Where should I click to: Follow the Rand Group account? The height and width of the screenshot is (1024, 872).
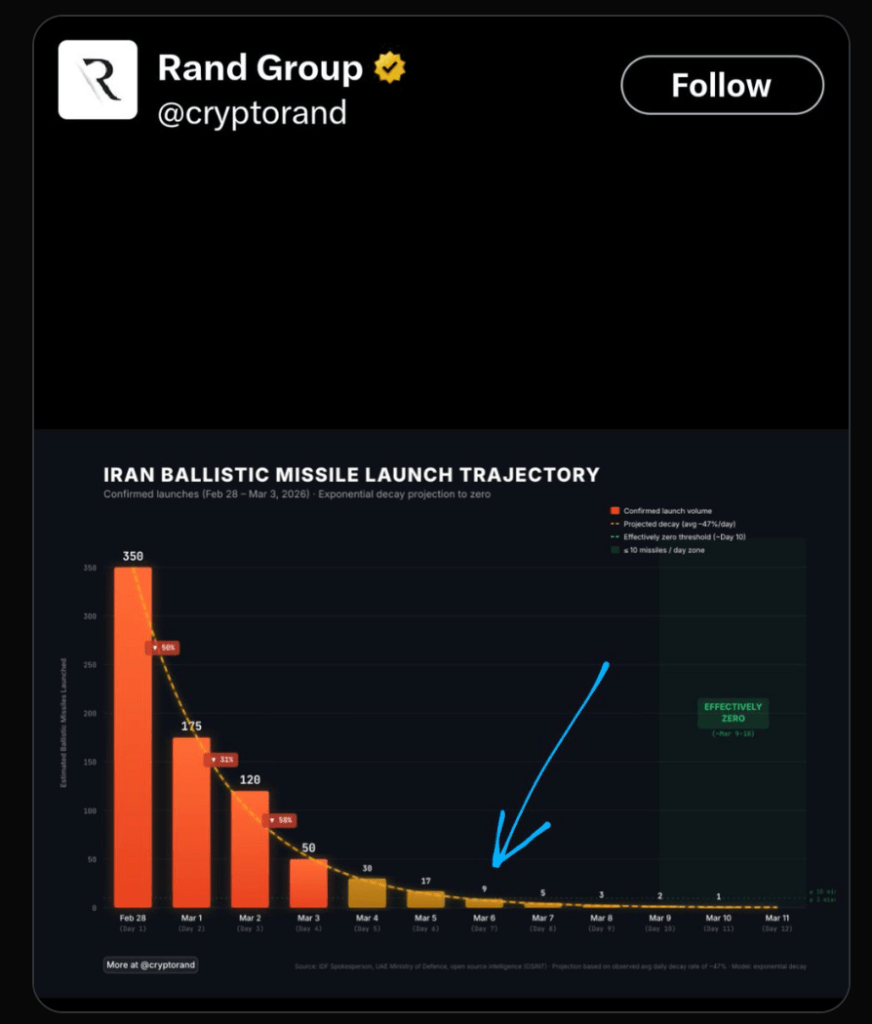point(721,85)
